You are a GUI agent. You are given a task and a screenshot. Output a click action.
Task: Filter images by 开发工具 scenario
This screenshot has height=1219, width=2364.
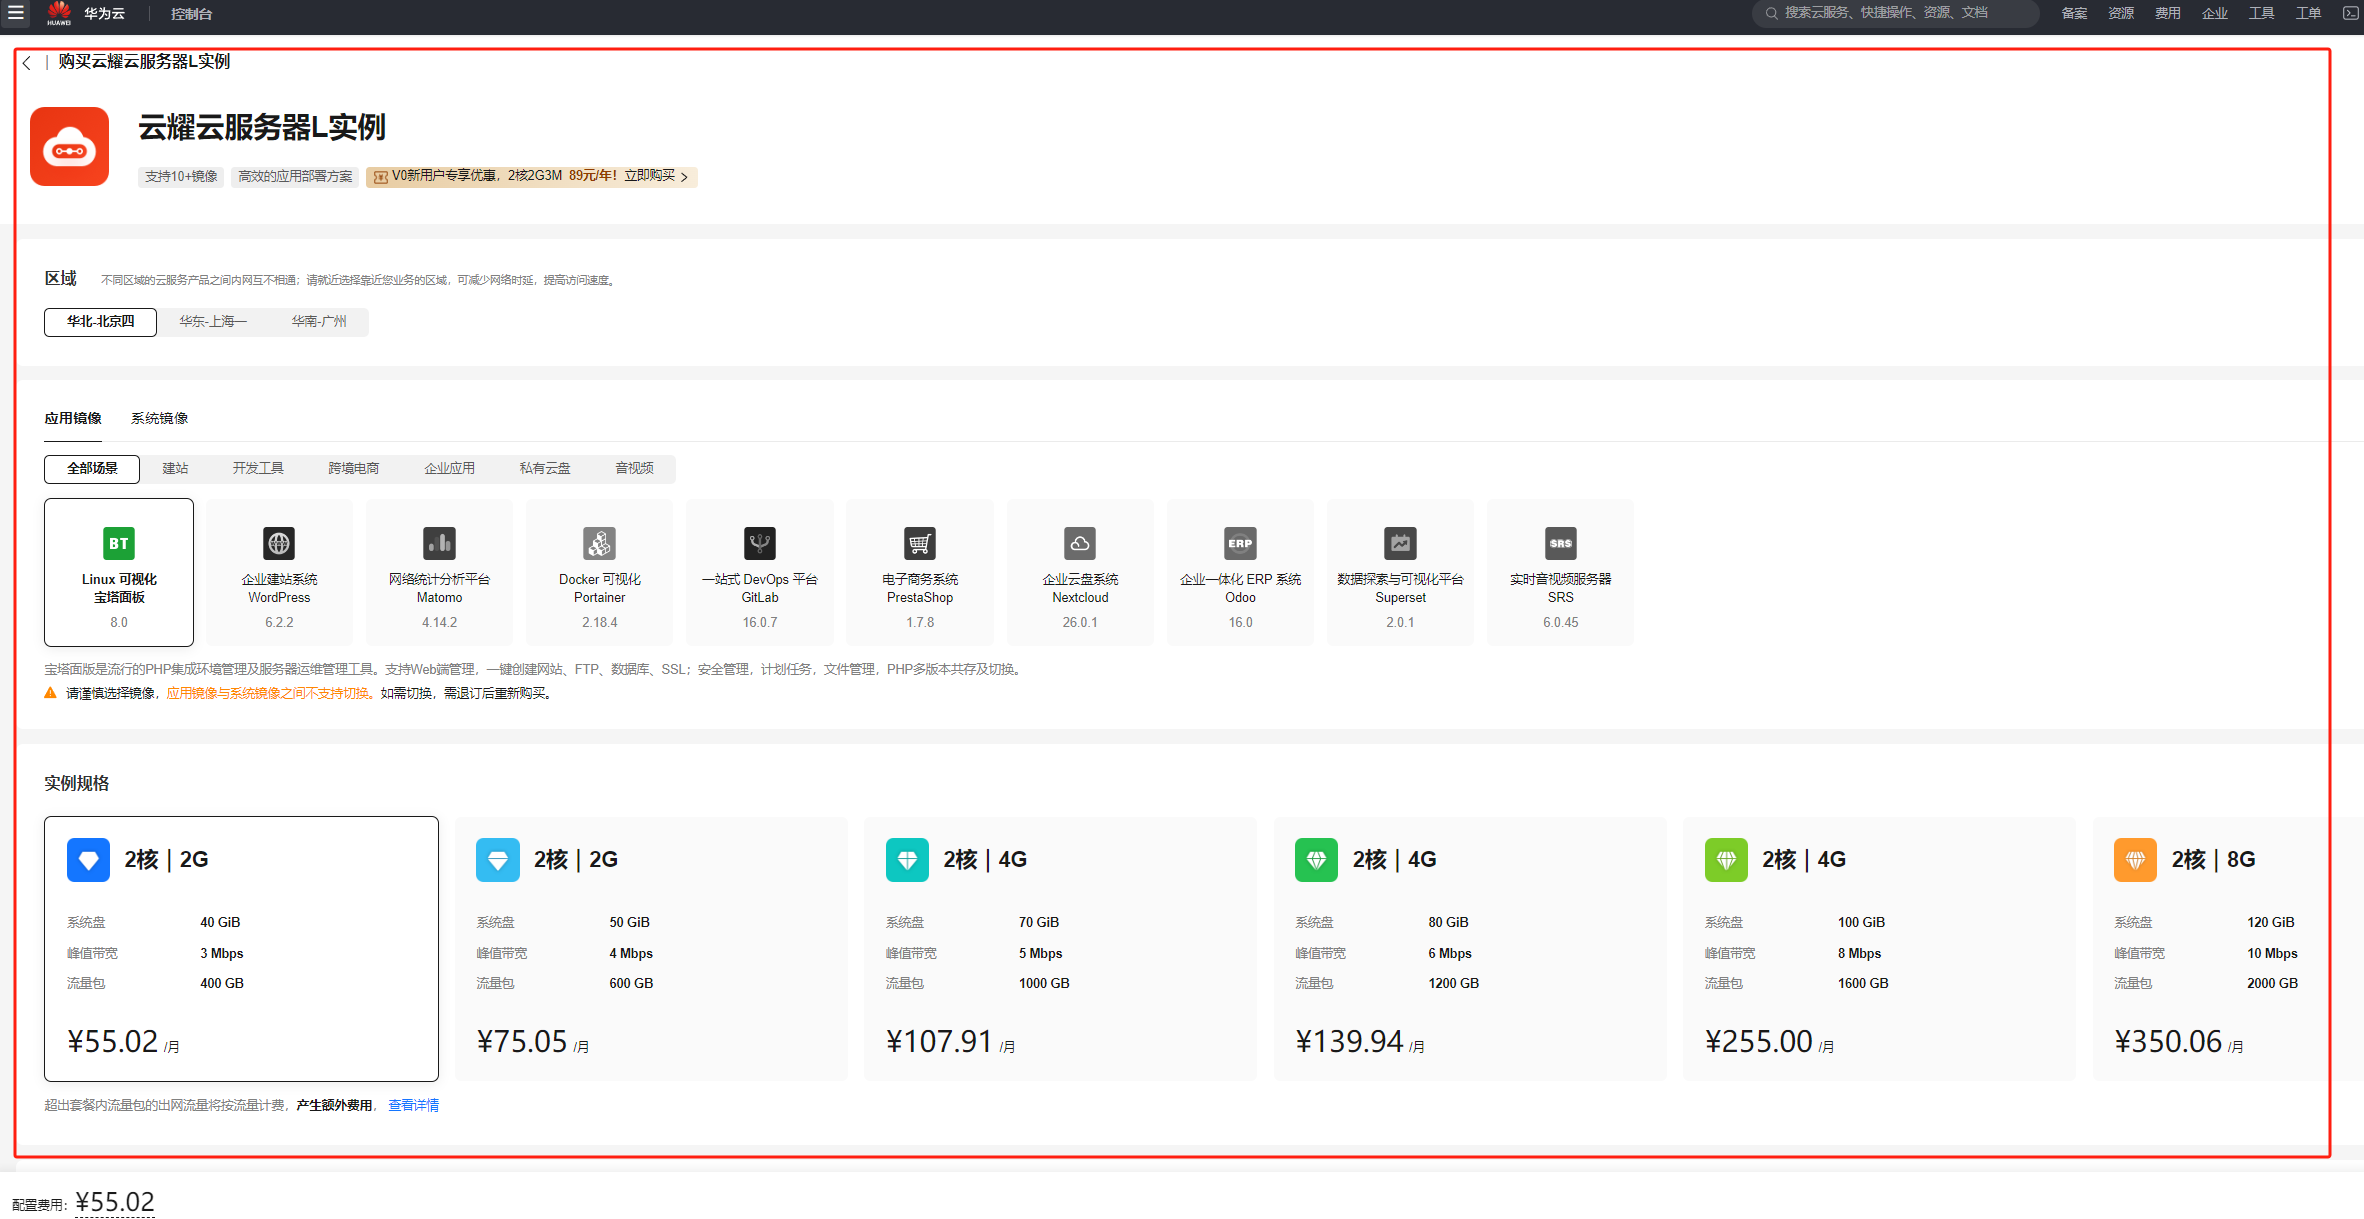pos(258,468)
